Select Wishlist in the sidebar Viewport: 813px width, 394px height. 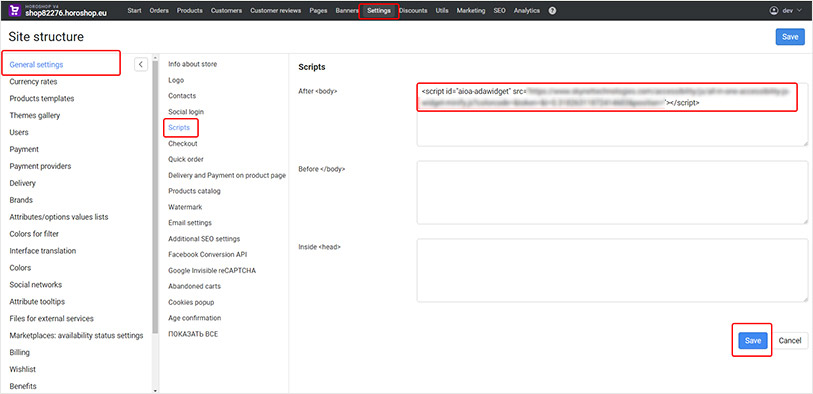pyautogui.click(x=22, y=370)
